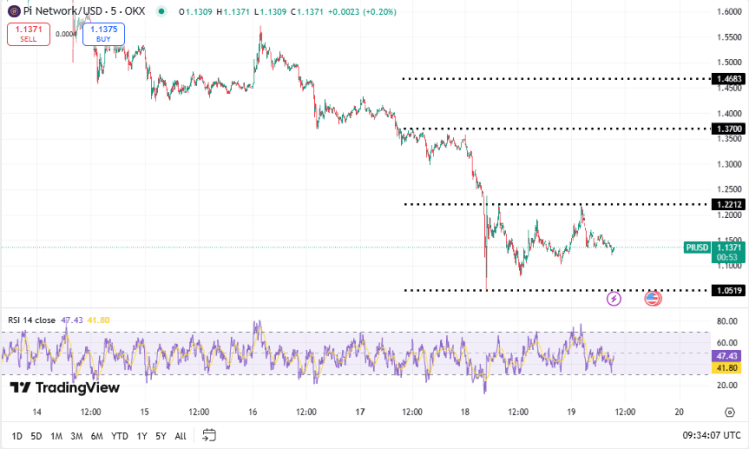Click the green market status dot
Image resolution: width=749 pixels, height=449 pixels.
point(162,11)
